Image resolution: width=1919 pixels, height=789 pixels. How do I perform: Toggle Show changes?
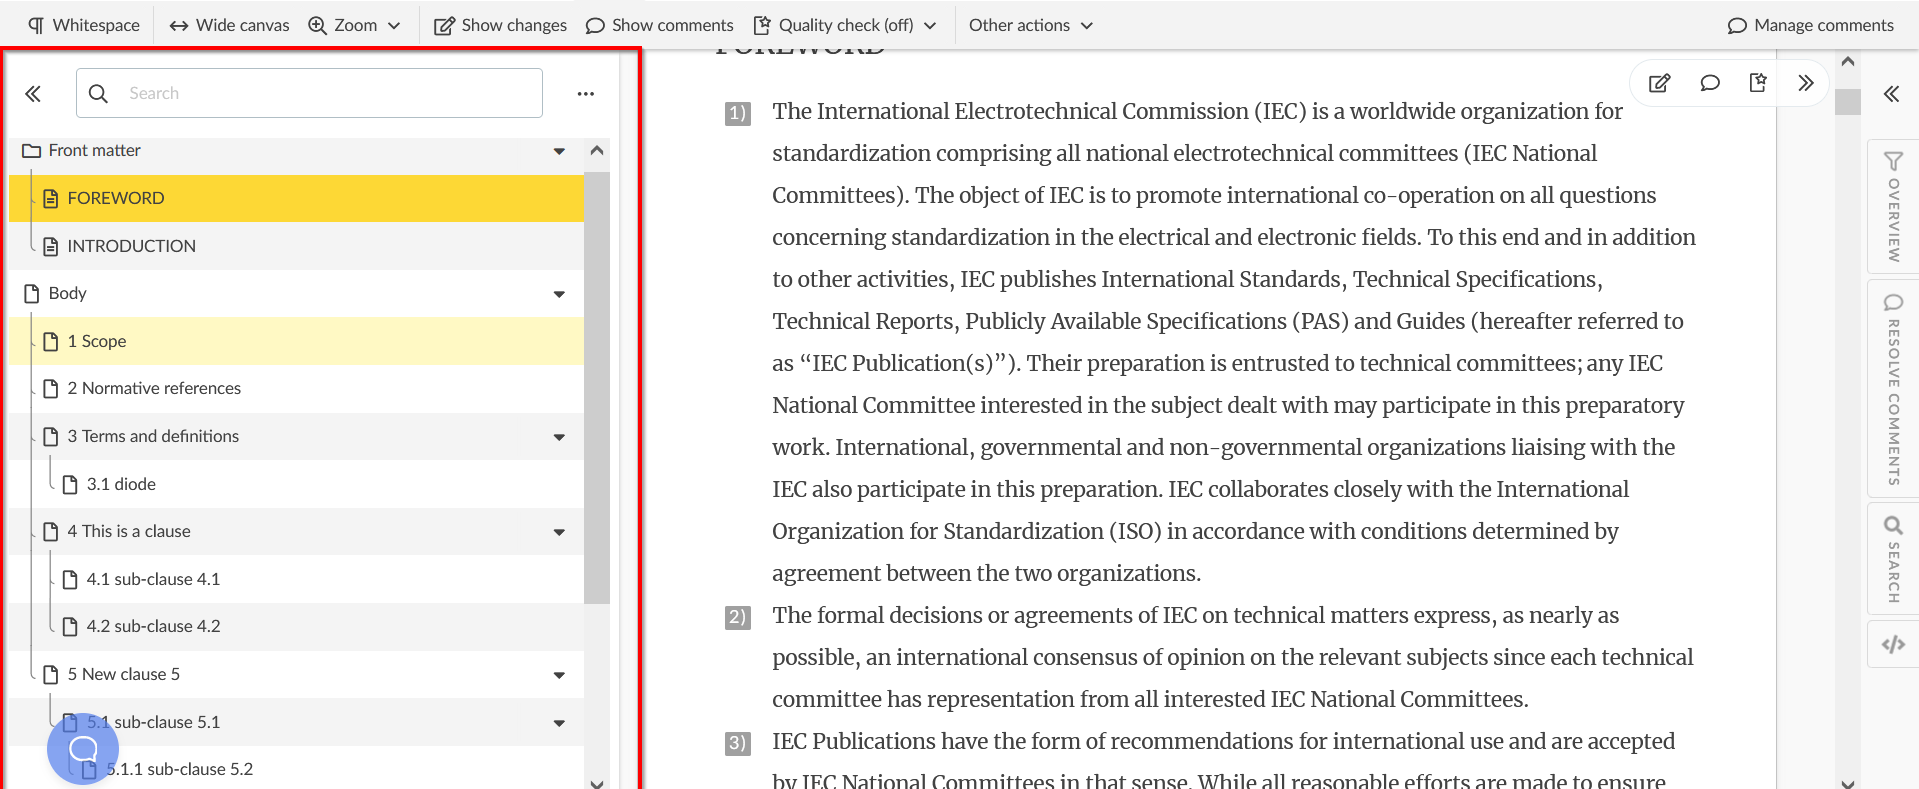[500, 25]
